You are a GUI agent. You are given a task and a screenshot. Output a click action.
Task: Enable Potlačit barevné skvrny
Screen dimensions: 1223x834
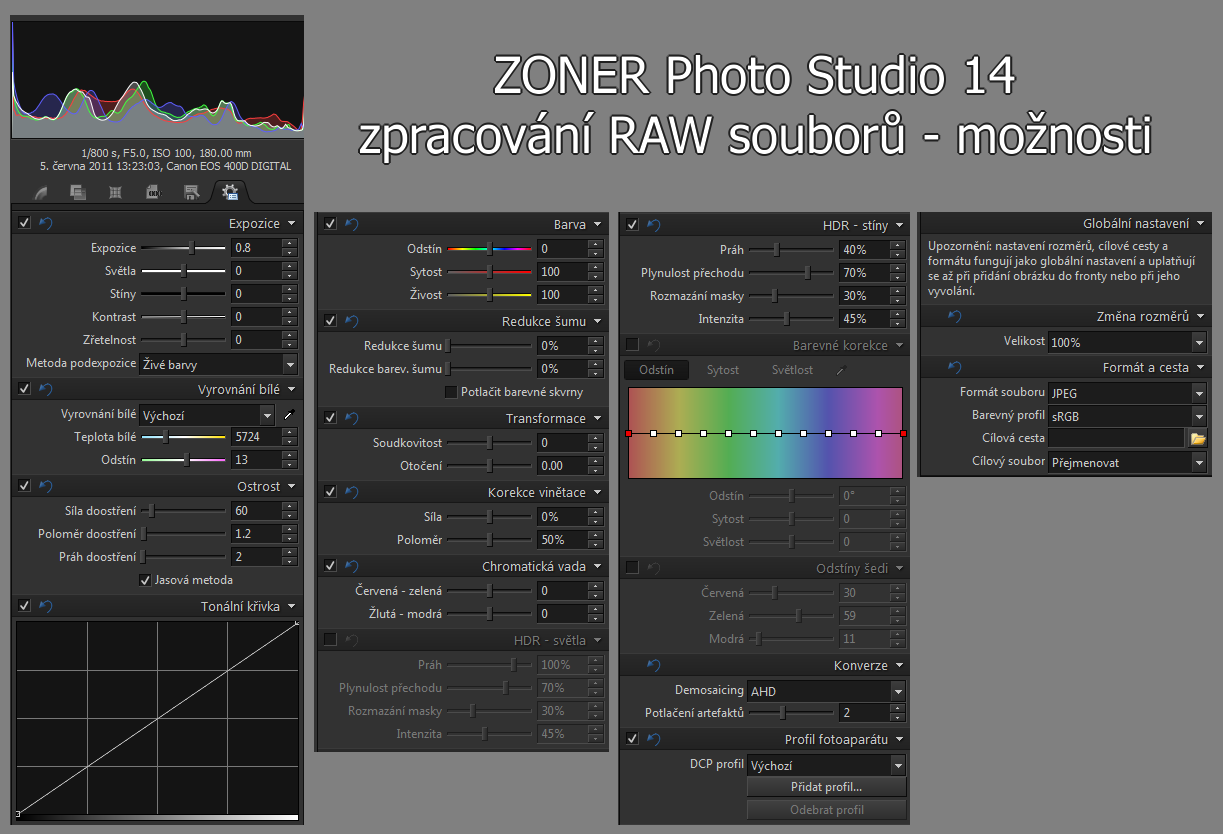point(451,392)
